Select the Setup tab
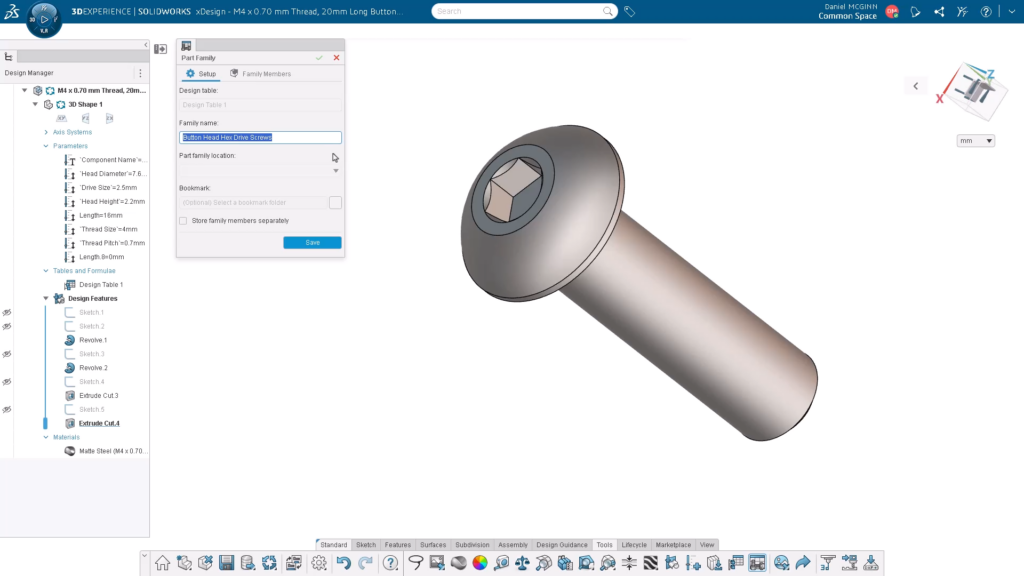 point(201,74)
